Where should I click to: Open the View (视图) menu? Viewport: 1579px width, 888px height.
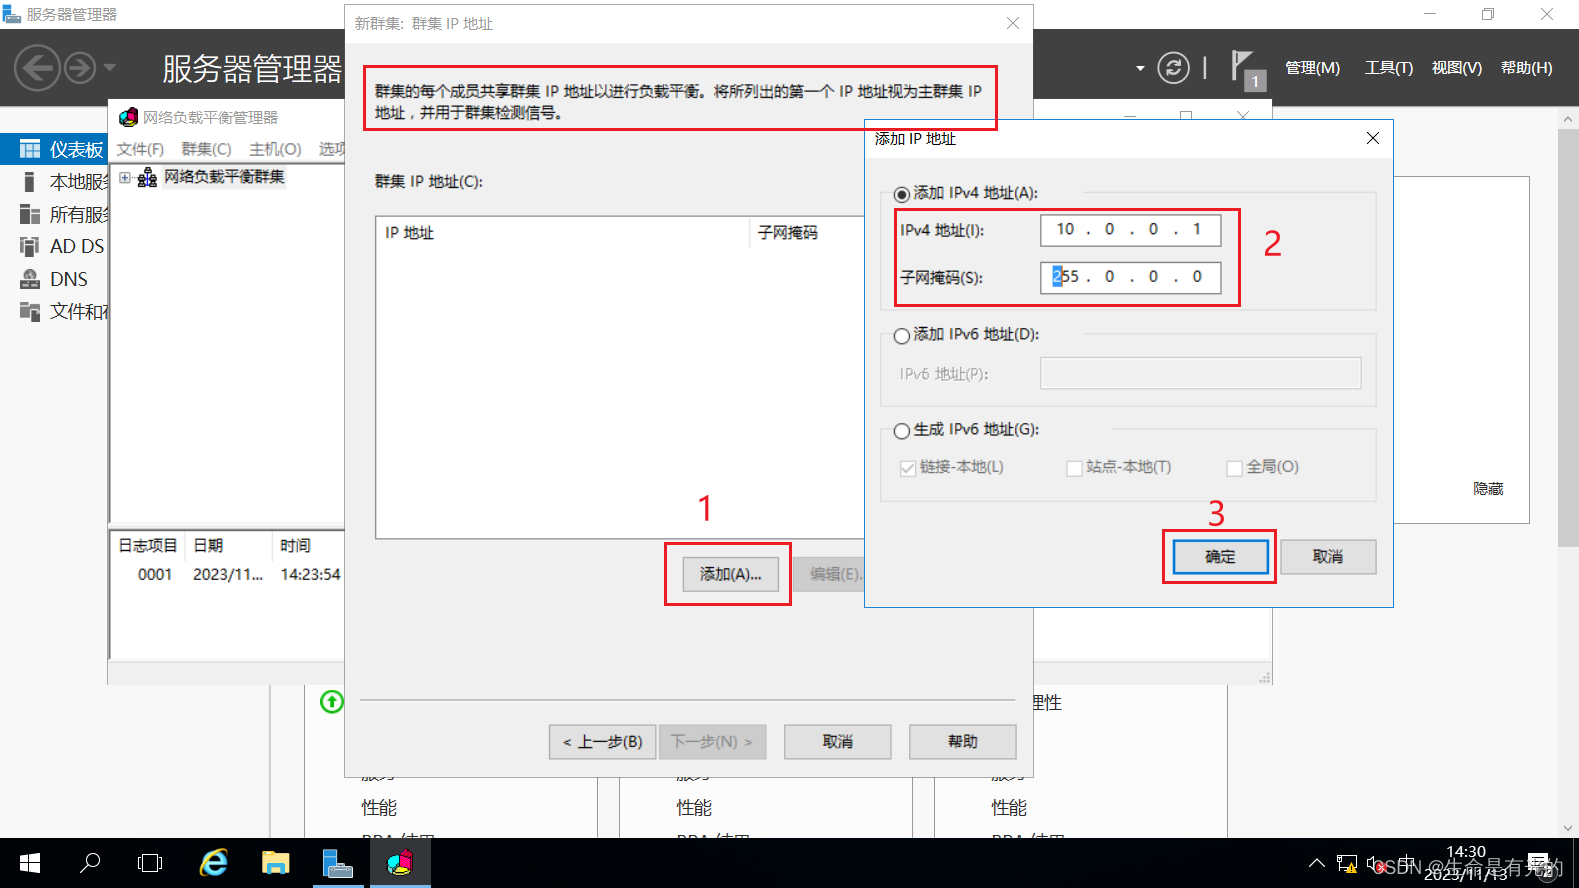click(x=1456, y=68)
